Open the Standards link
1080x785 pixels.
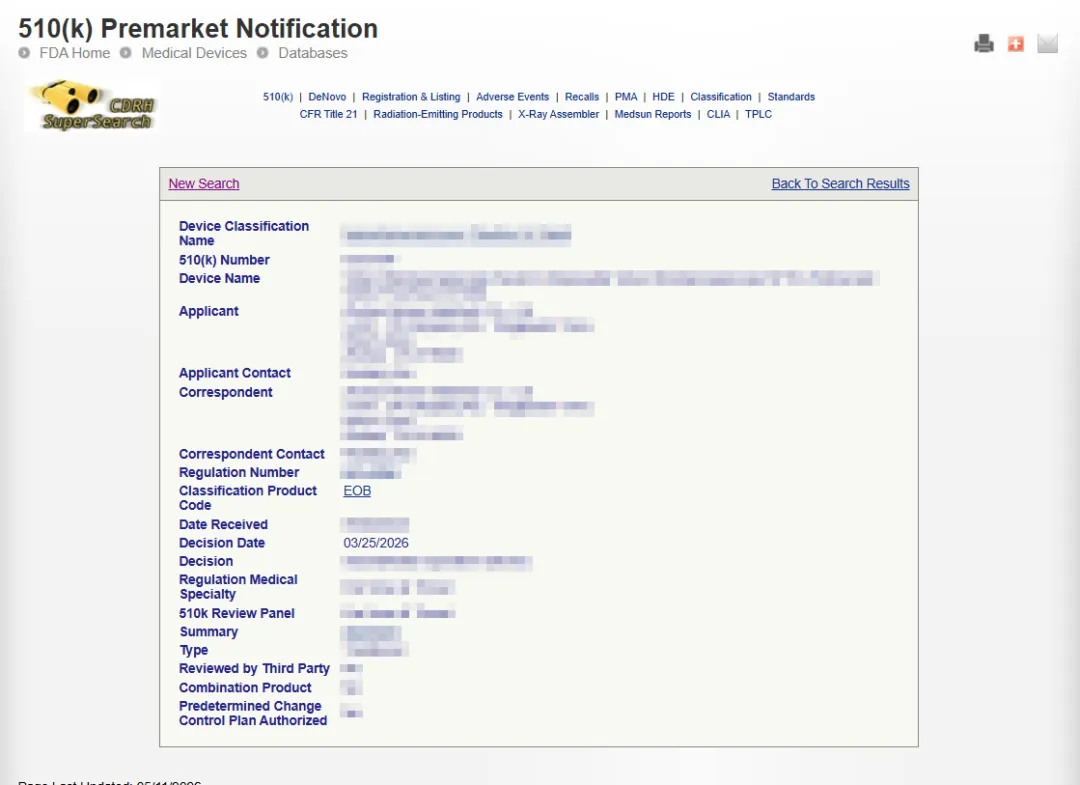coord(791,97)
